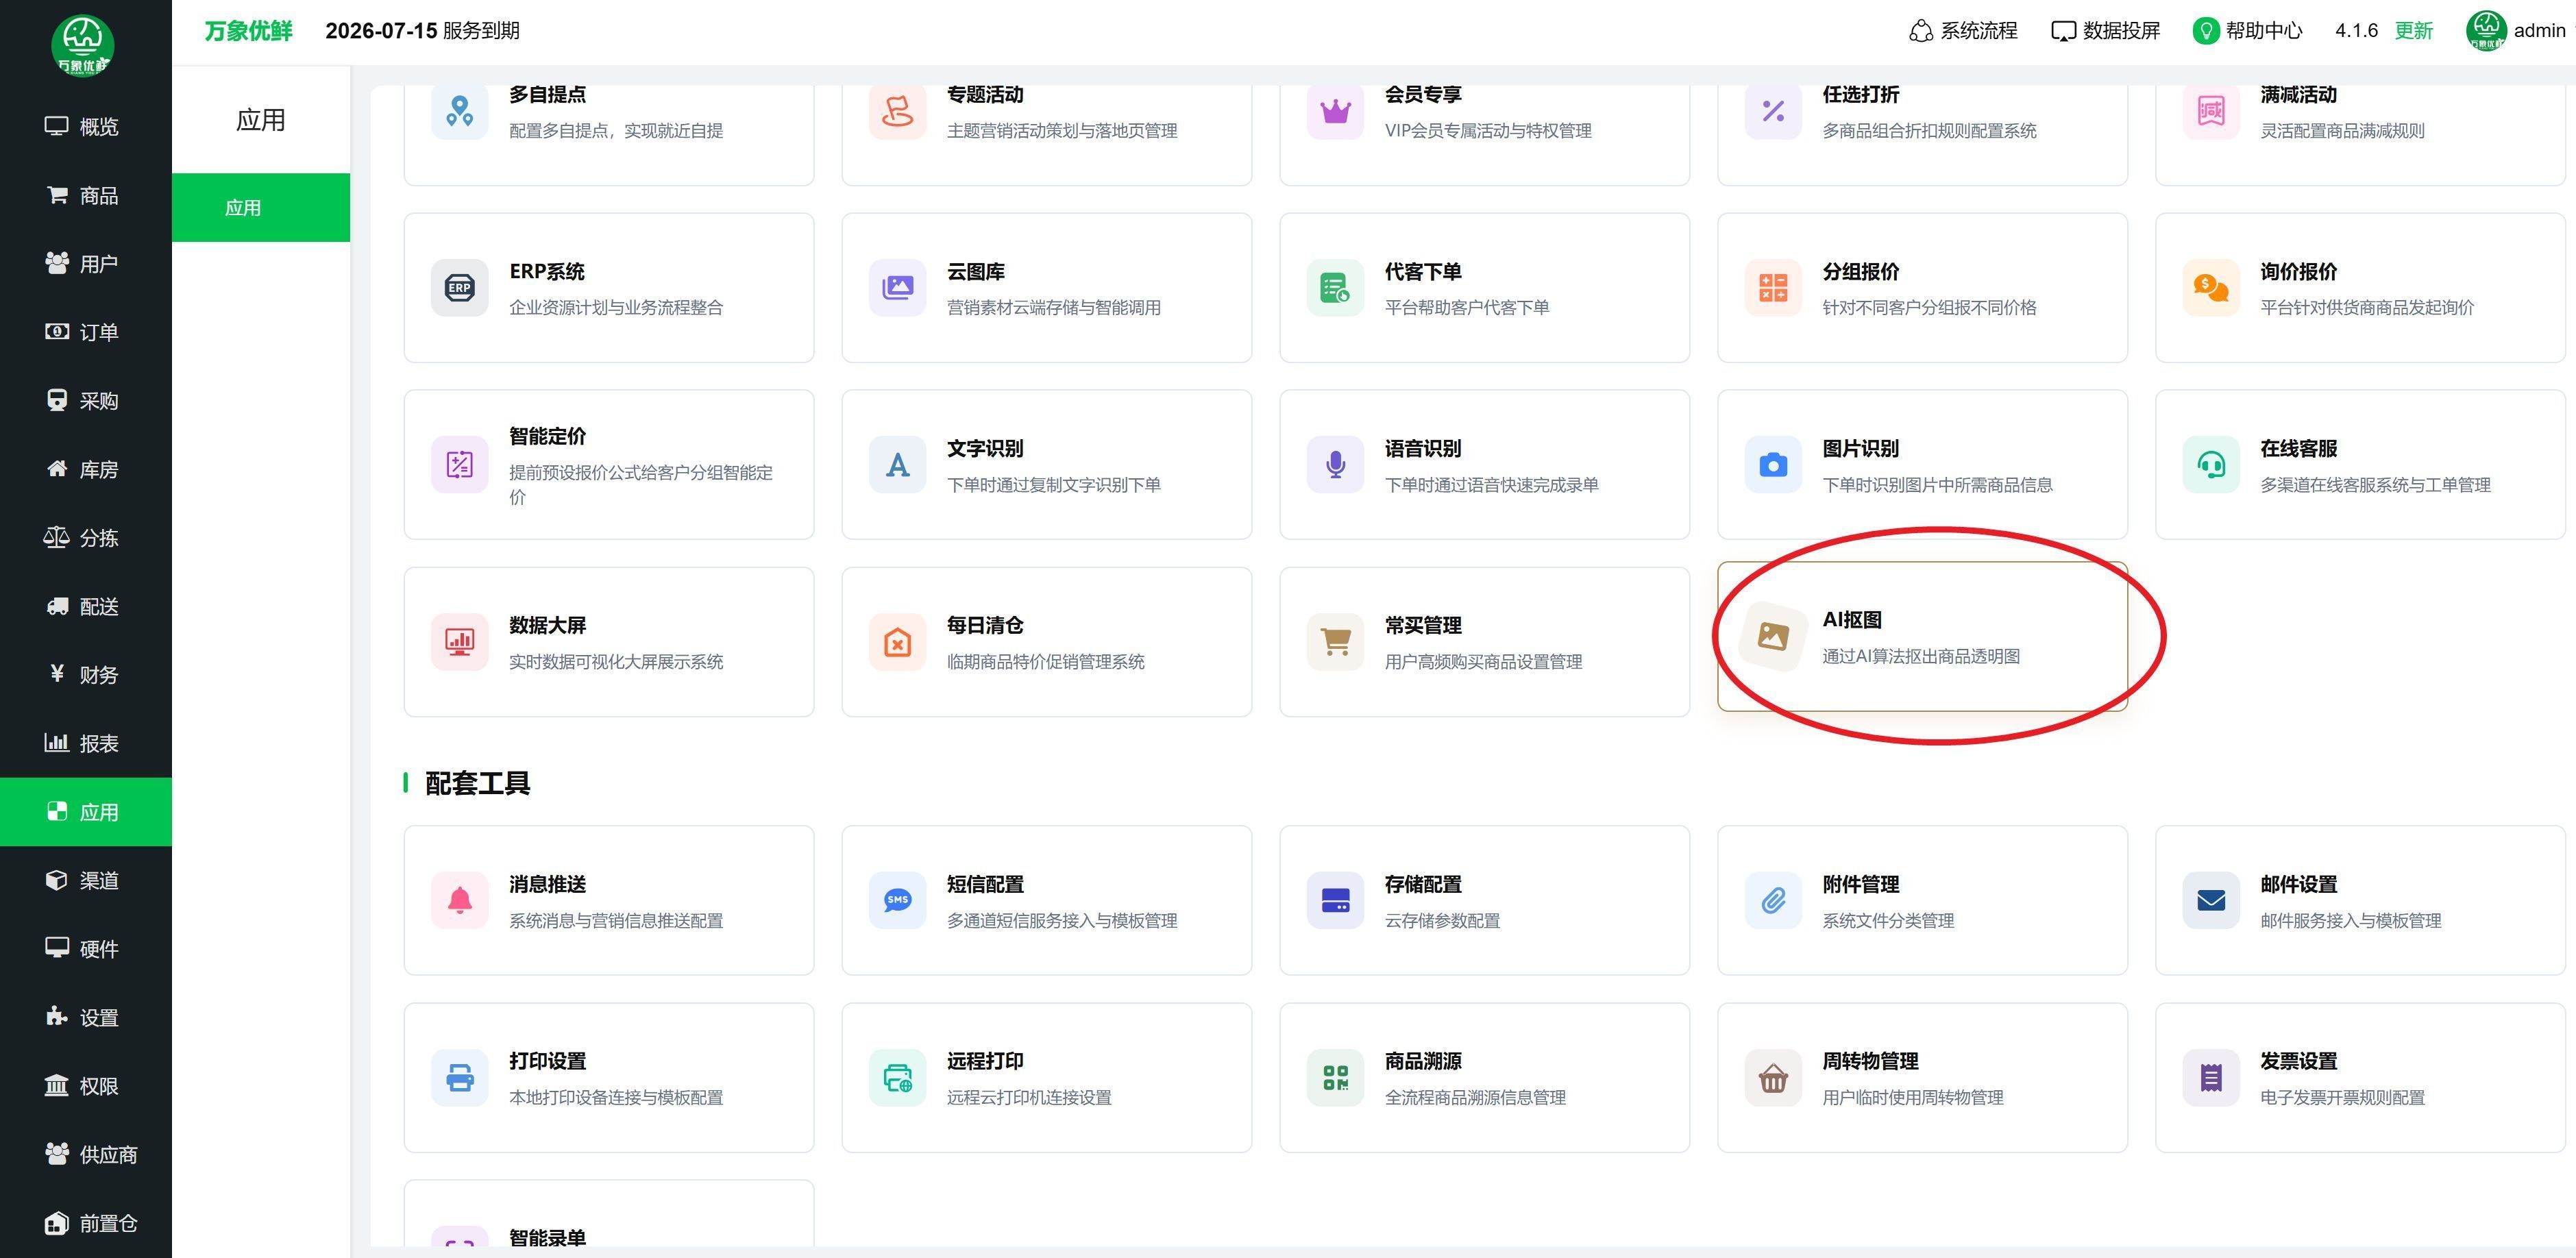Click the 在线客服 headset icon
The image size is (2576, 1258).
2211,465
